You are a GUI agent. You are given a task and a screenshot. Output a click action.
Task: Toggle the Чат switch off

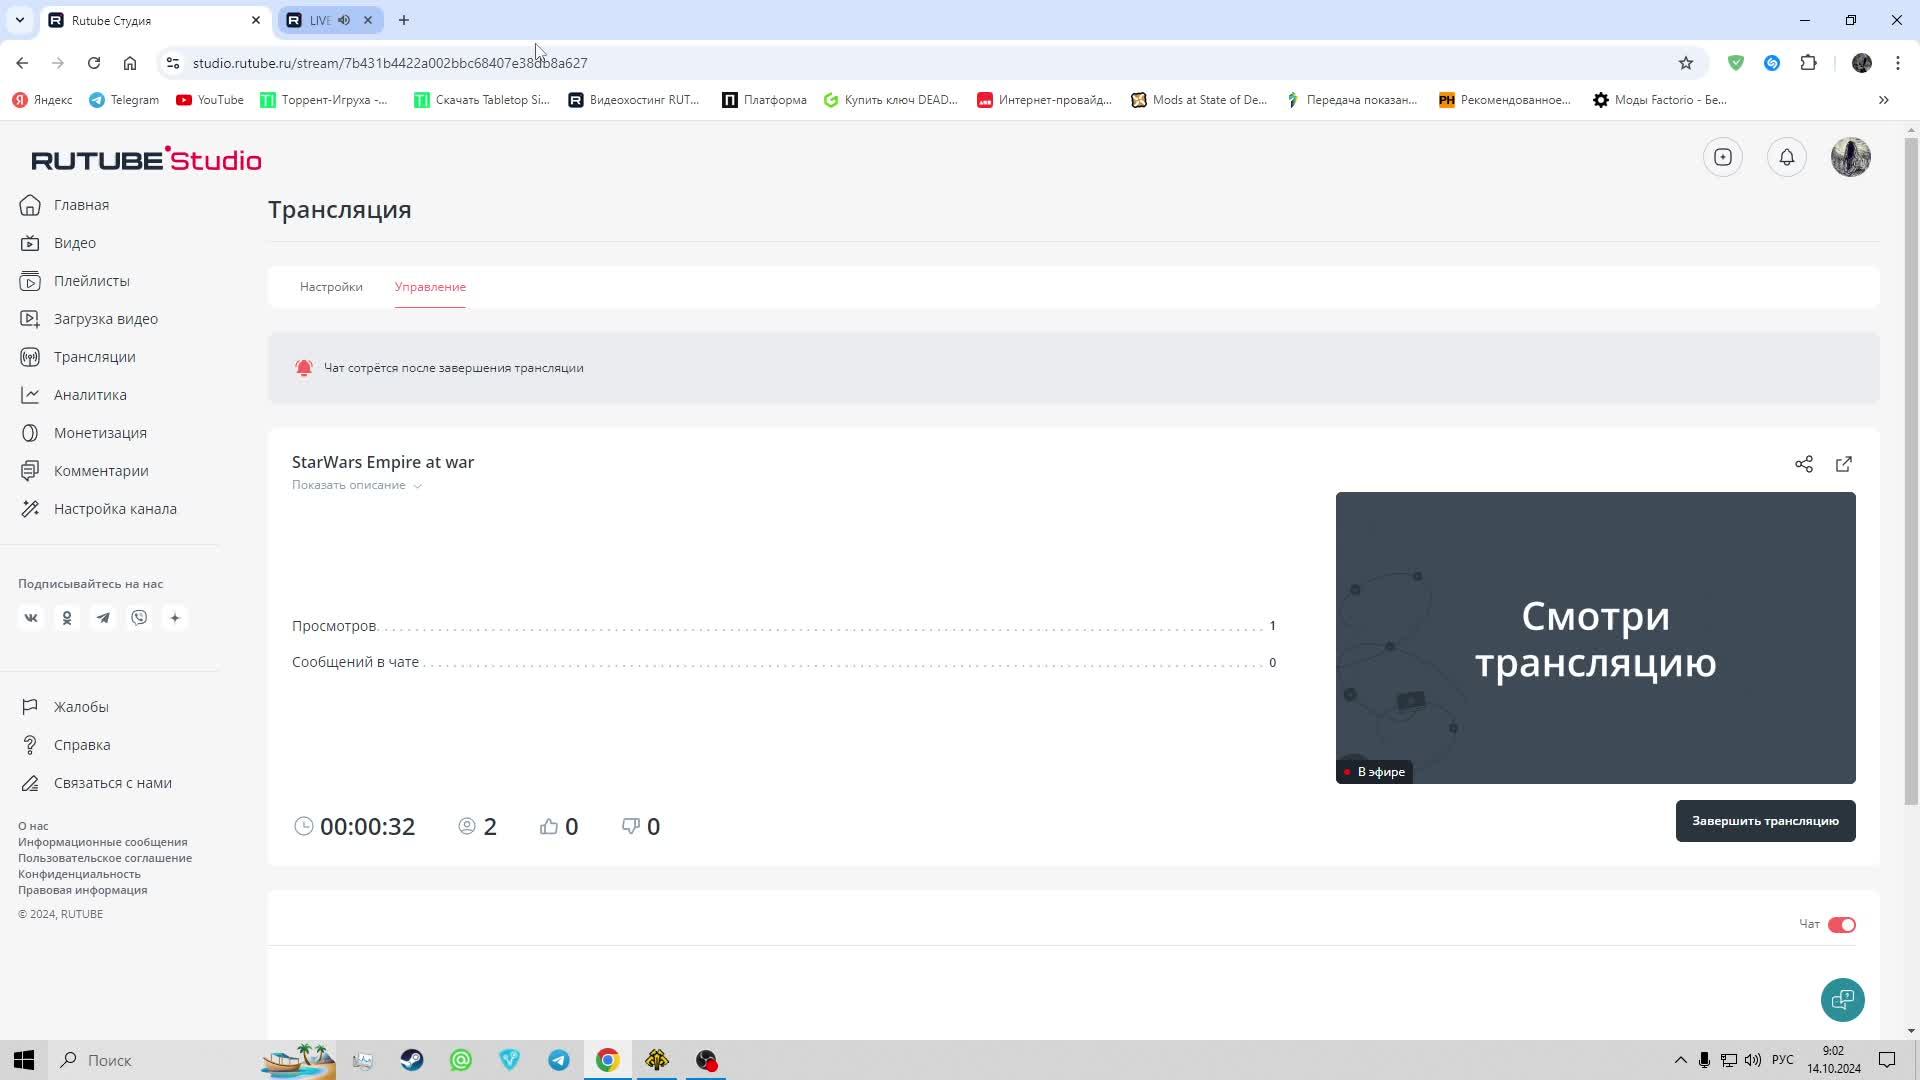[x=1841, y=924]
